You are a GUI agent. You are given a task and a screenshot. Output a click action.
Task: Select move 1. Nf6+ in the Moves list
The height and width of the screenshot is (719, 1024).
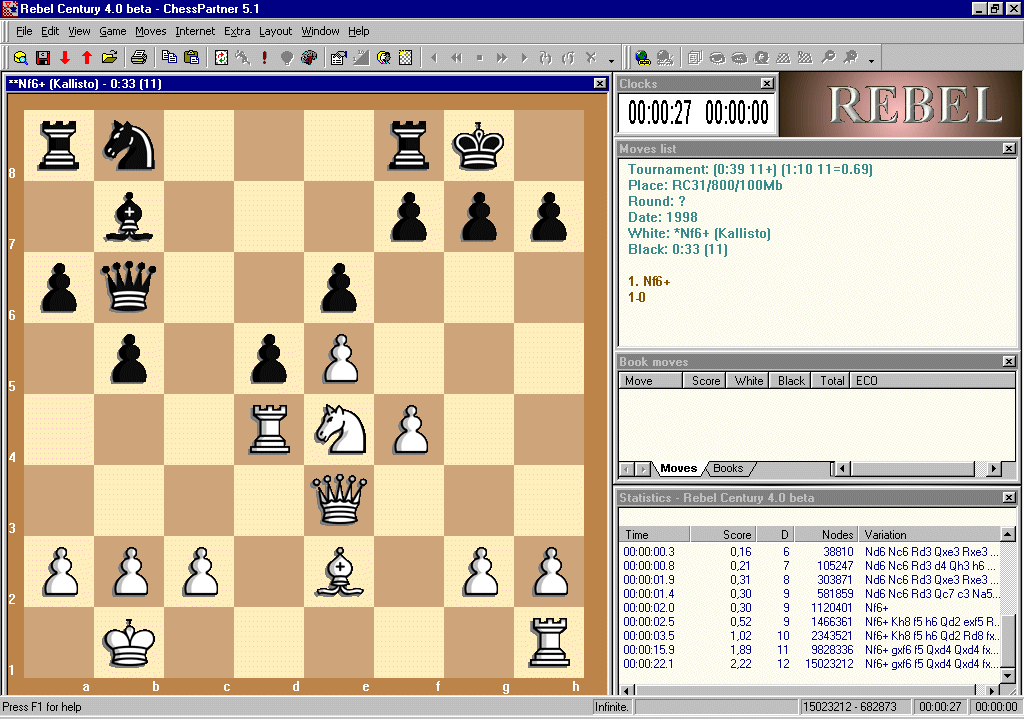click(649, 281)
